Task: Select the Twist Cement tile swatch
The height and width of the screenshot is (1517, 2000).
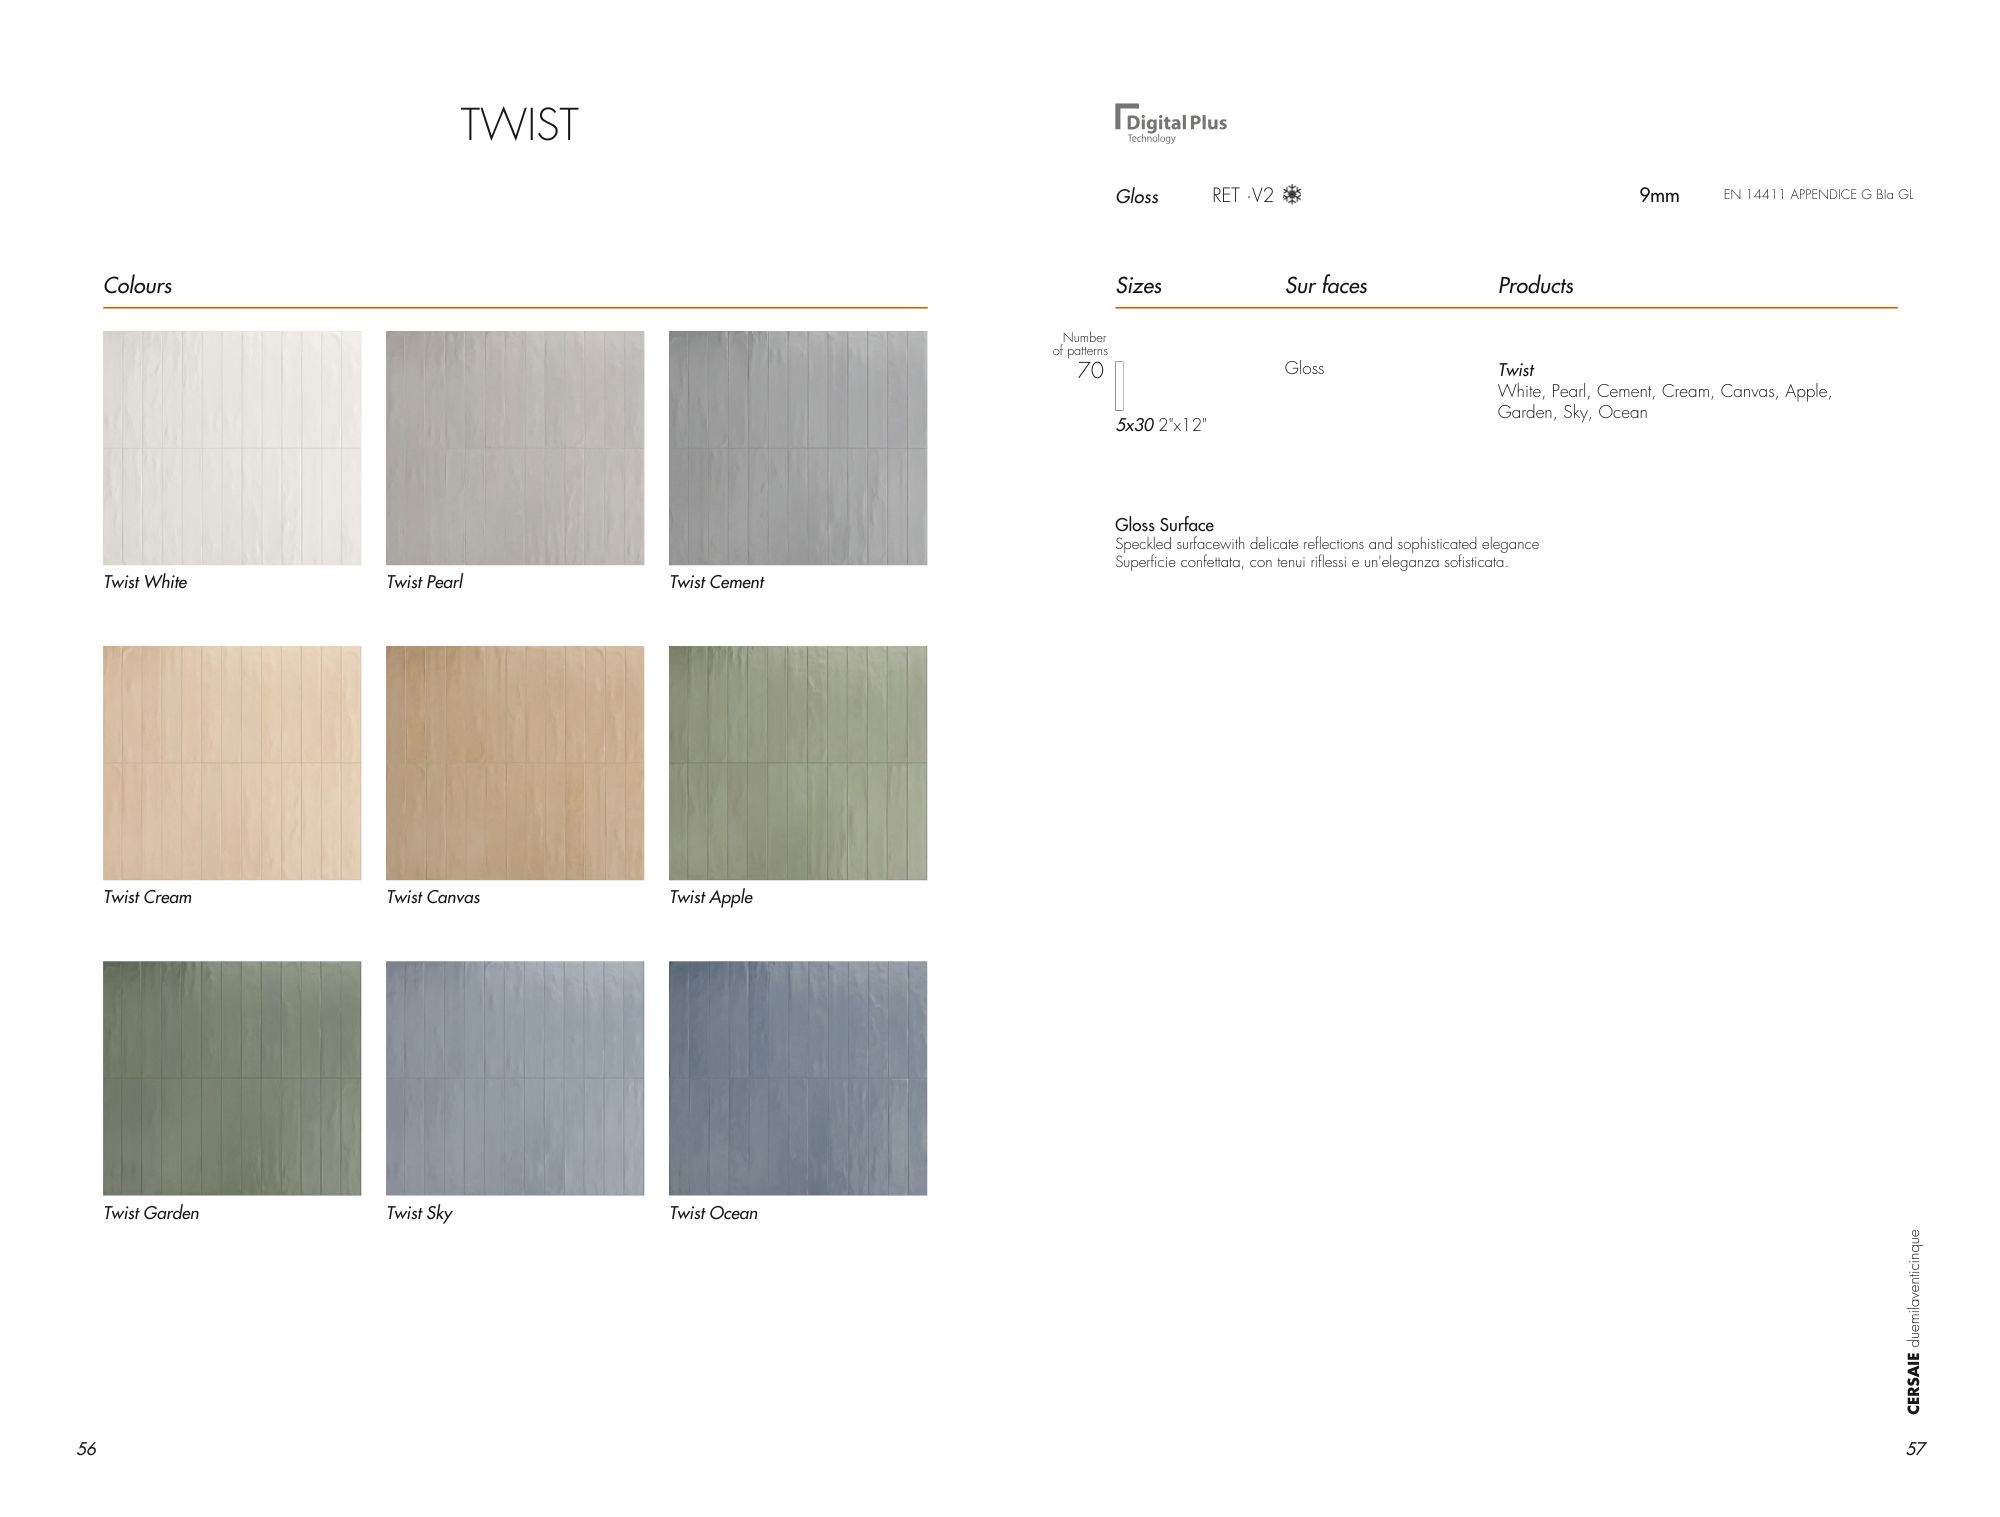Action: 798,448
